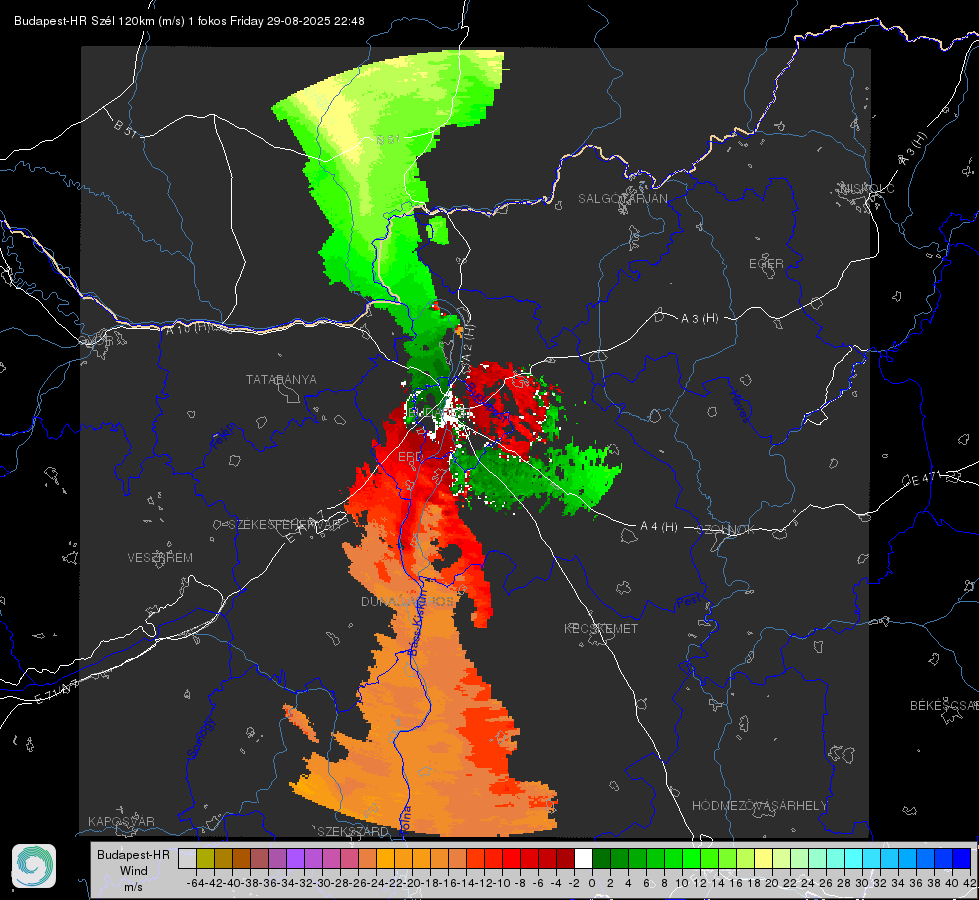Image resolution: width=979 pixels, height=900 pixels.
Task: Click the 'Somogy' county label
Action: point(201,739)
